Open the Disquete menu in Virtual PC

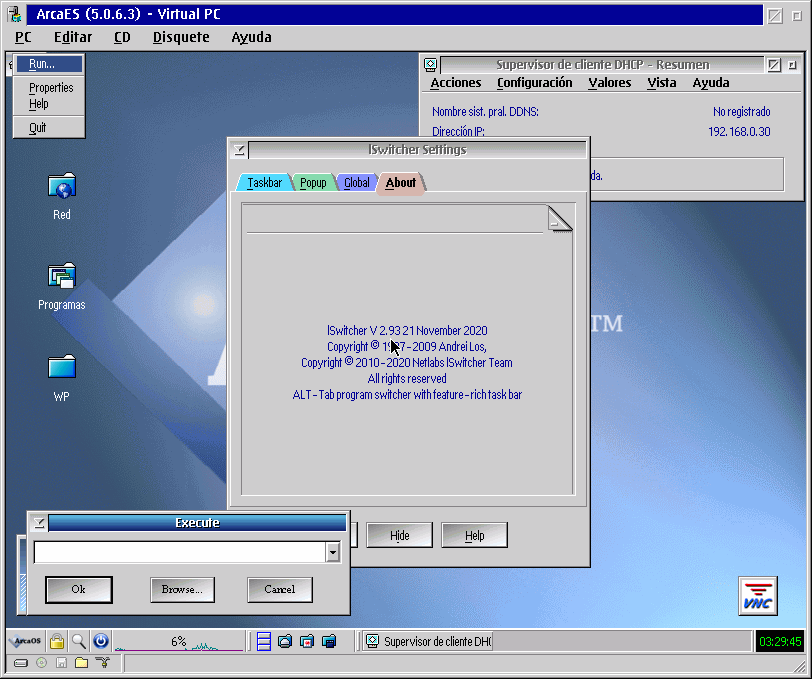(181, 37)
